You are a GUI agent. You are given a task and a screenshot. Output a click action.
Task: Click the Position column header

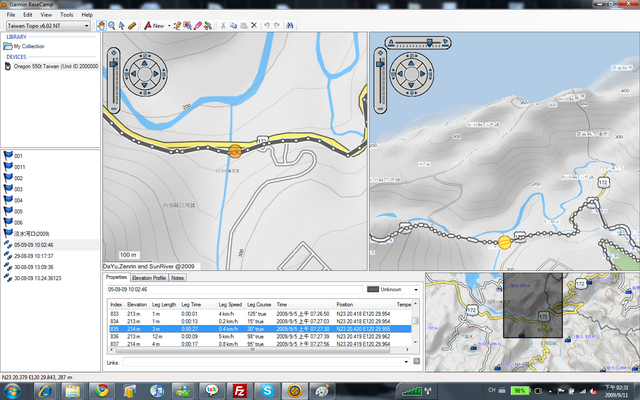pos(345,304)
